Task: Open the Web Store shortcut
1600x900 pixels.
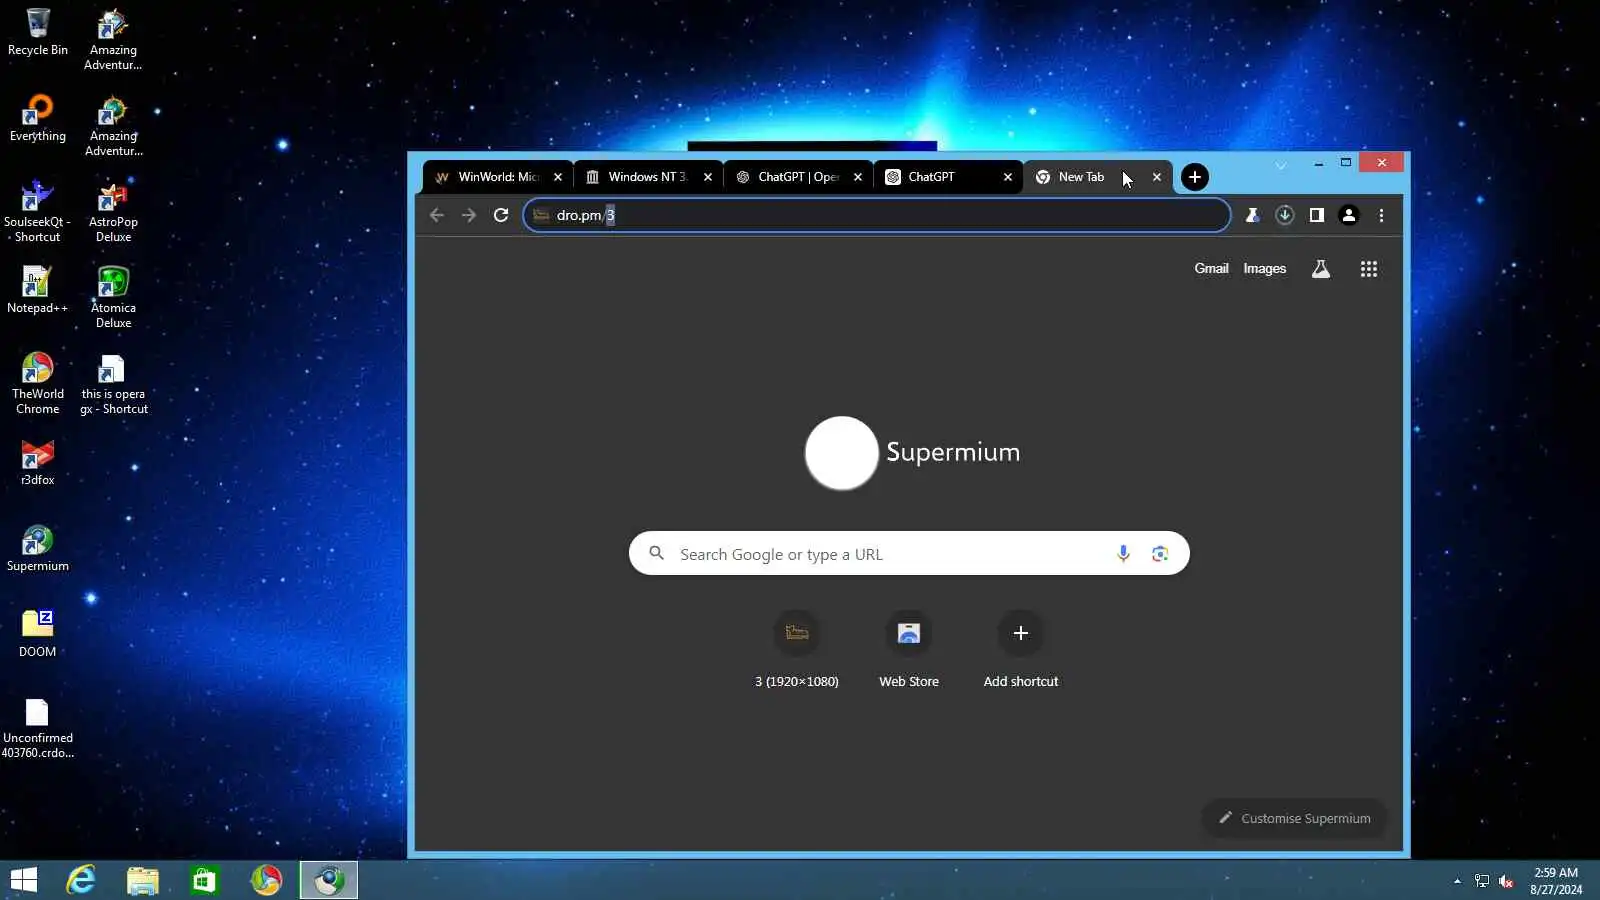Action: 909,650
